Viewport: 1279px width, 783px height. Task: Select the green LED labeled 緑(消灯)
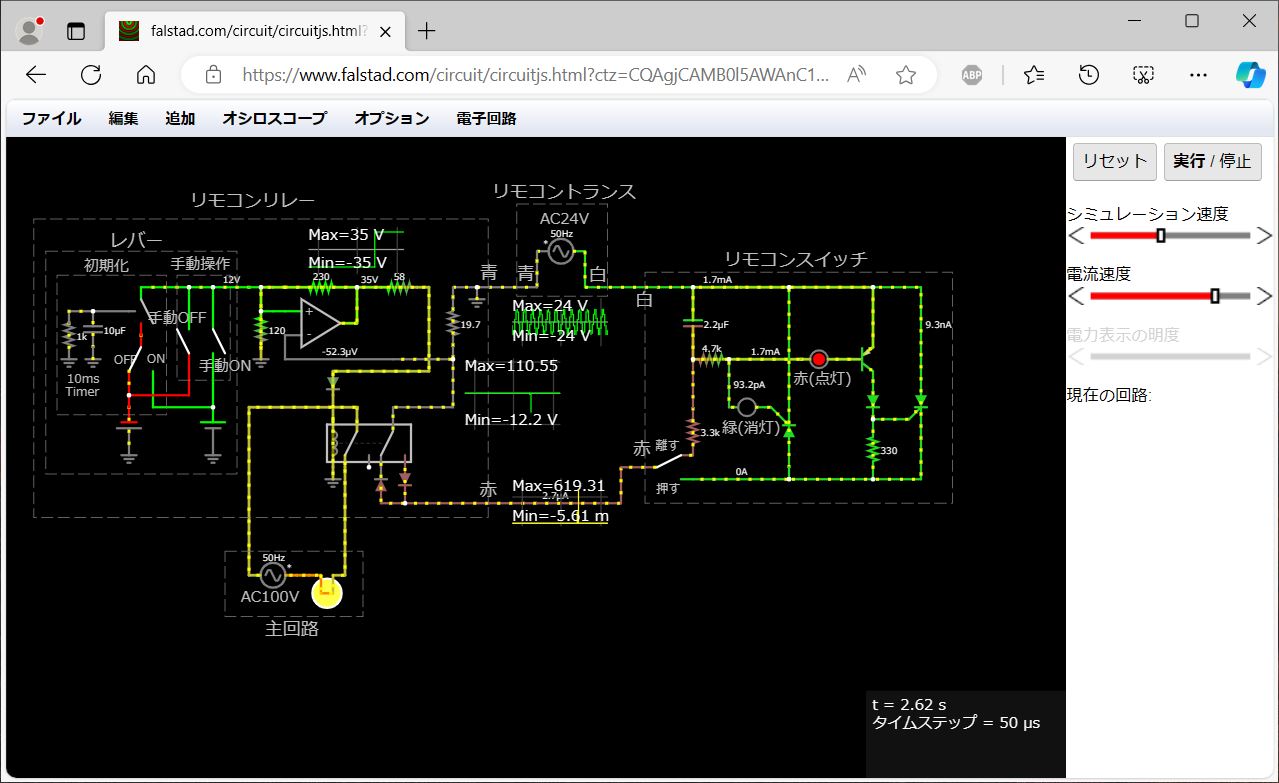coord(746,407)
